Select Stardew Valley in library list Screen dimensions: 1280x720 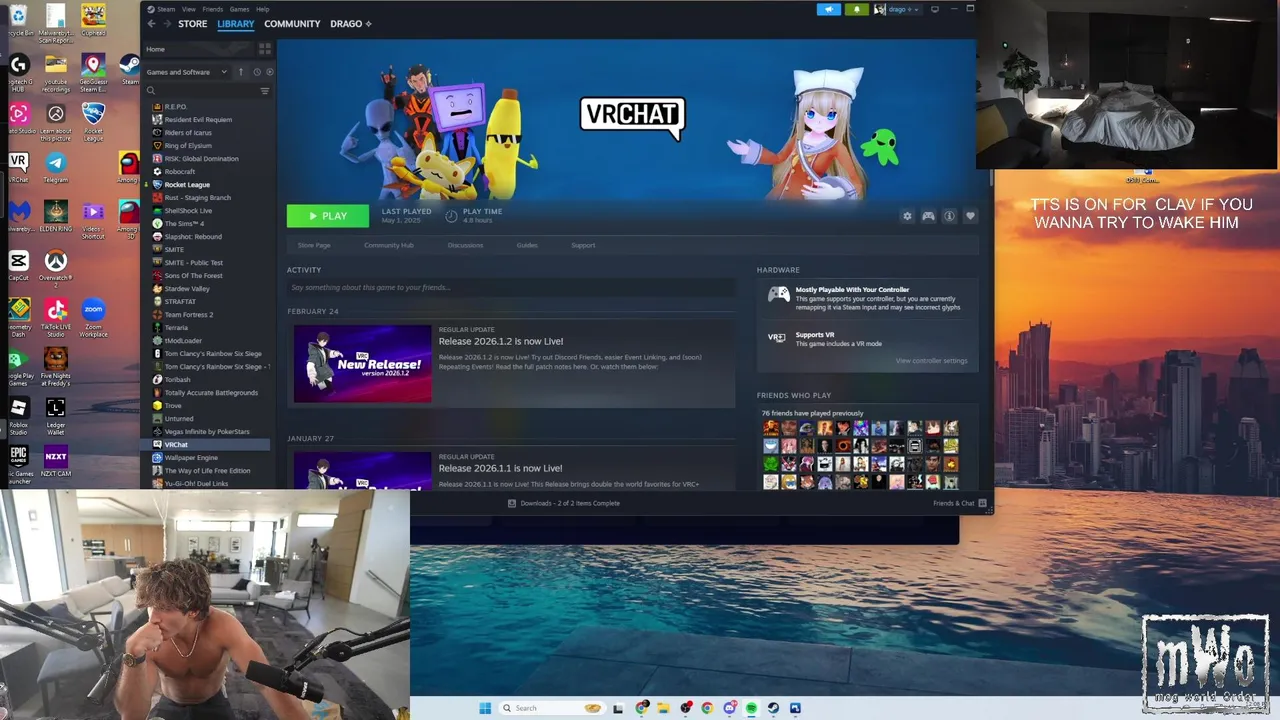click(187, 289)
